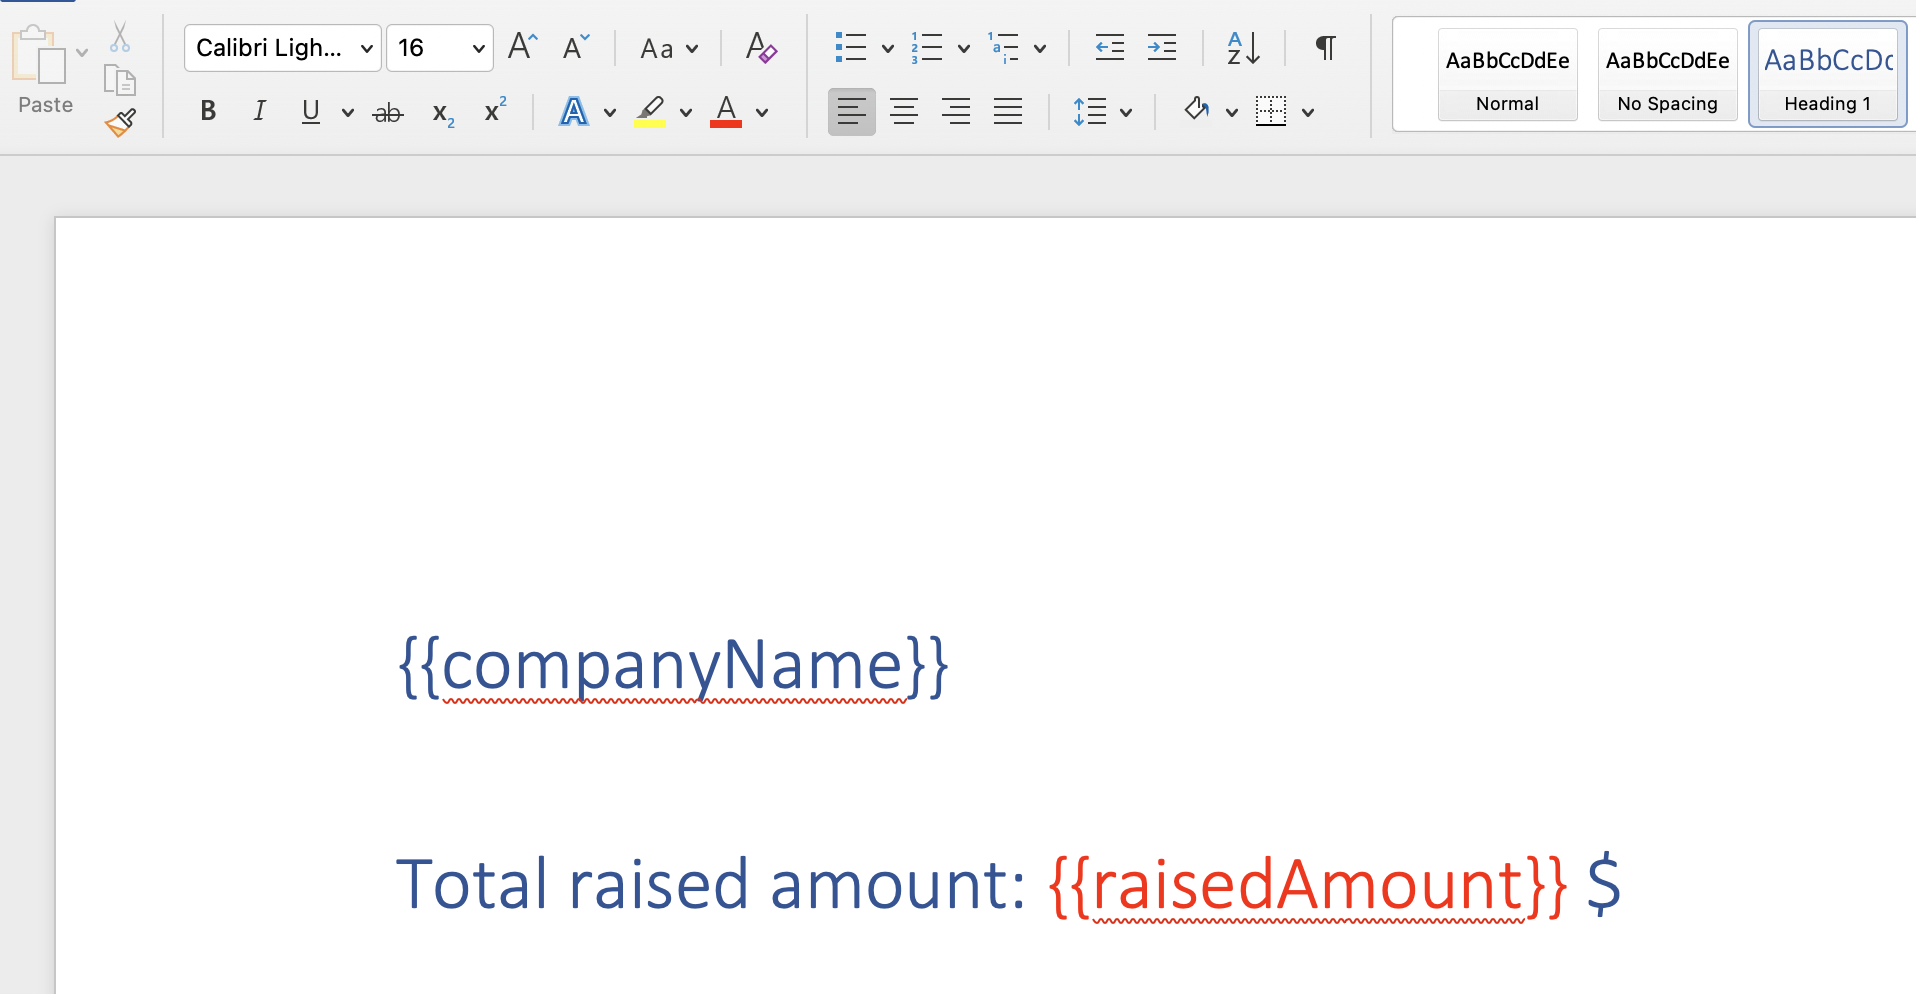Open the numbered list dropdown arrow
The height and width of the screenshot is (994, 1916).
[963, 47]
